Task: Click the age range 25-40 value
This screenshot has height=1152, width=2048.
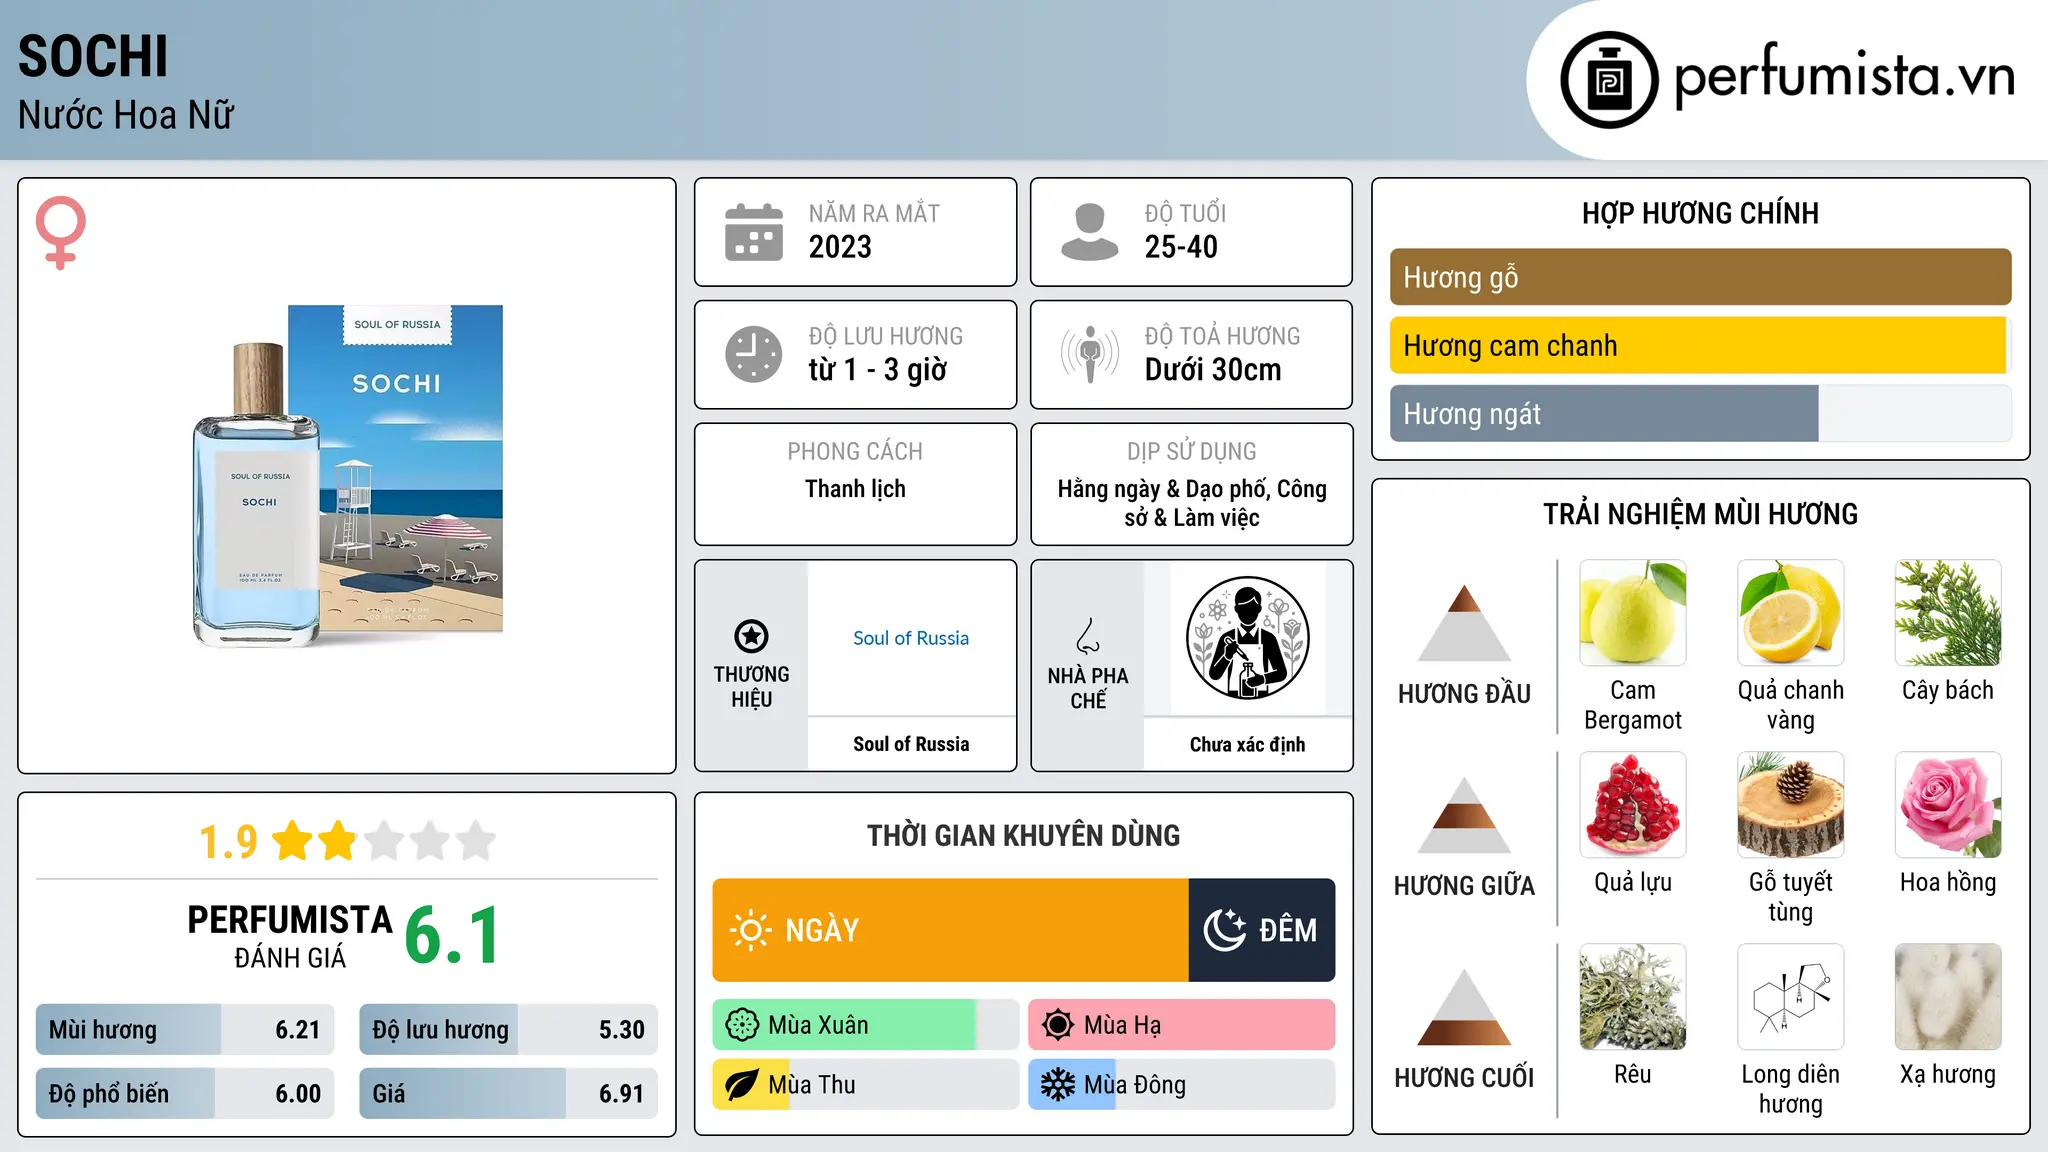Action: click(1181, 247)
